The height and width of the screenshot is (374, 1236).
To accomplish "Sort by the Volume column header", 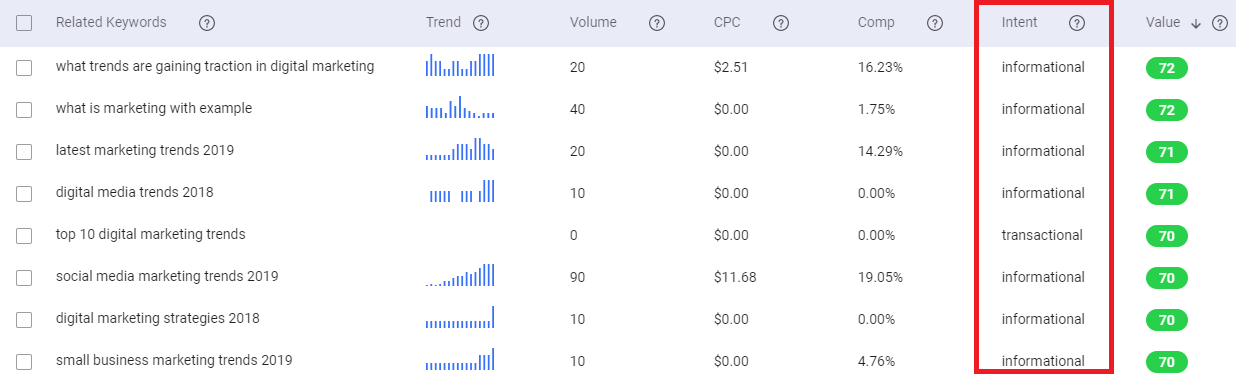I will [593, 23].
